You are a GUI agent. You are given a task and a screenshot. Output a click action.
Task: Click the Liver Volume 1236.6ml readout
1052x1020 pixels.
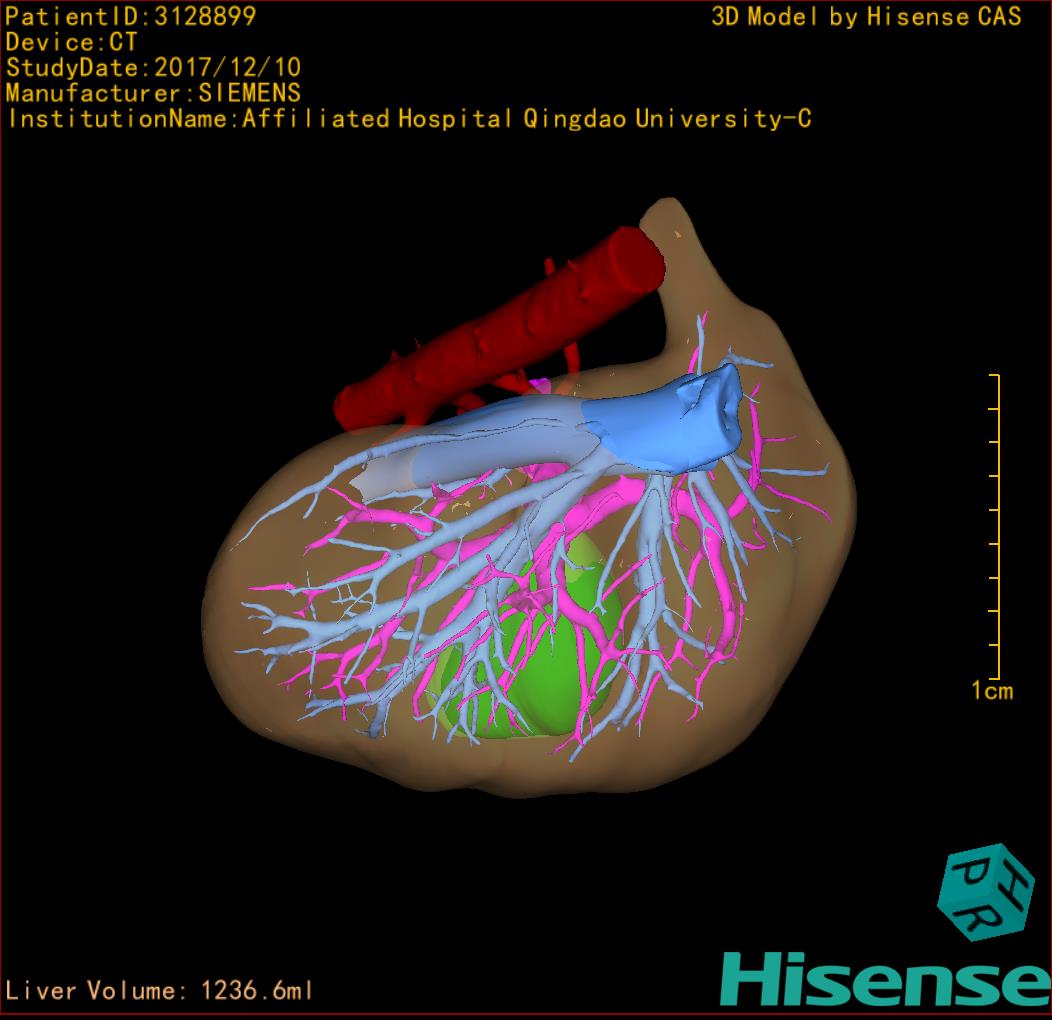[x=160, y=991]
